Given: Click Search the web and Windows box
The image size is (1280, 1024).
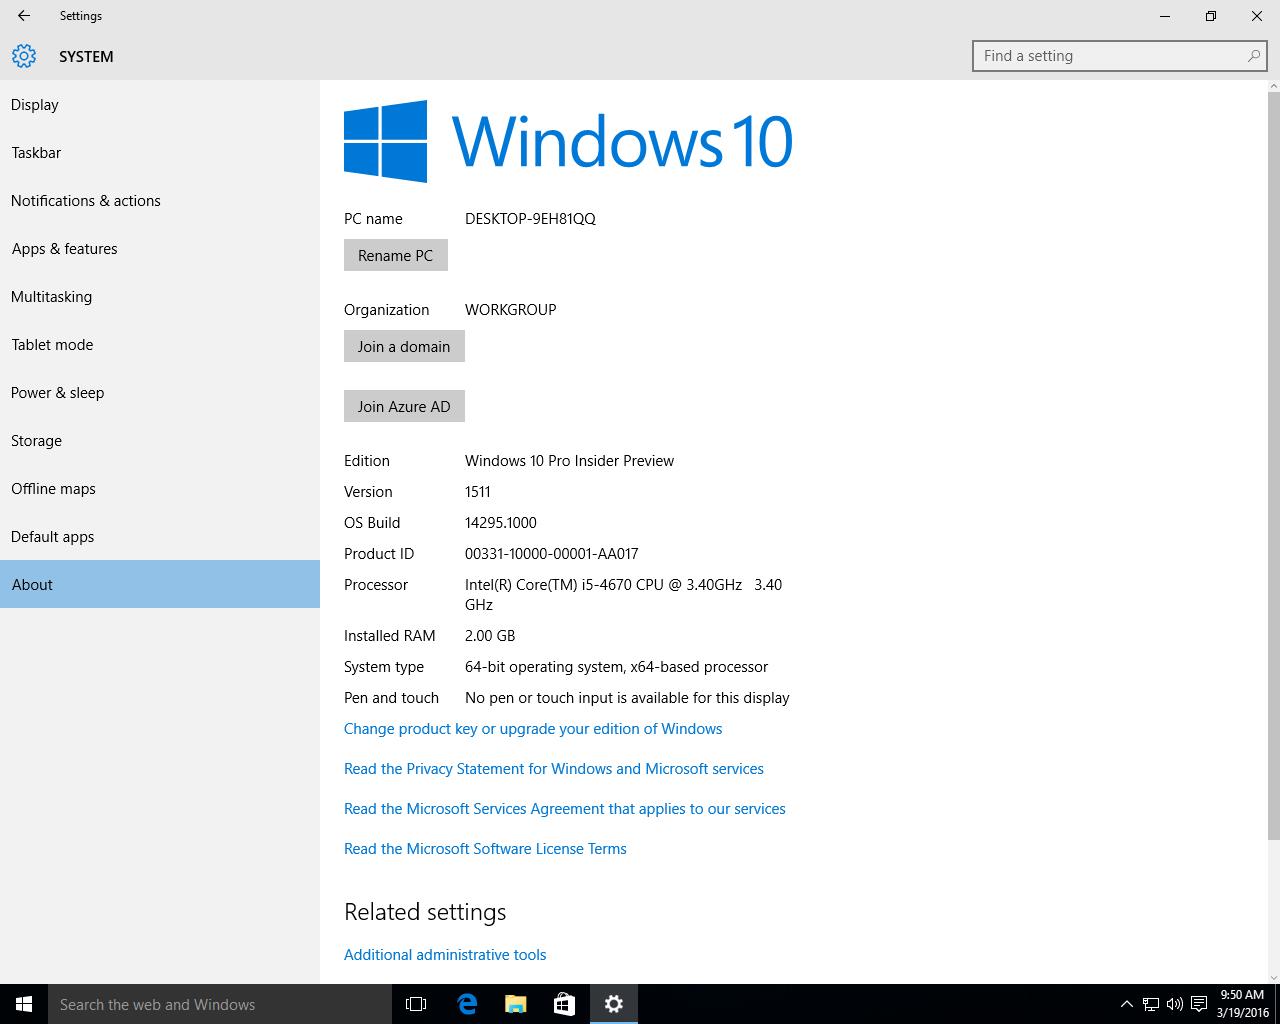Looking at the screenshot, I should click(220, 1004).
